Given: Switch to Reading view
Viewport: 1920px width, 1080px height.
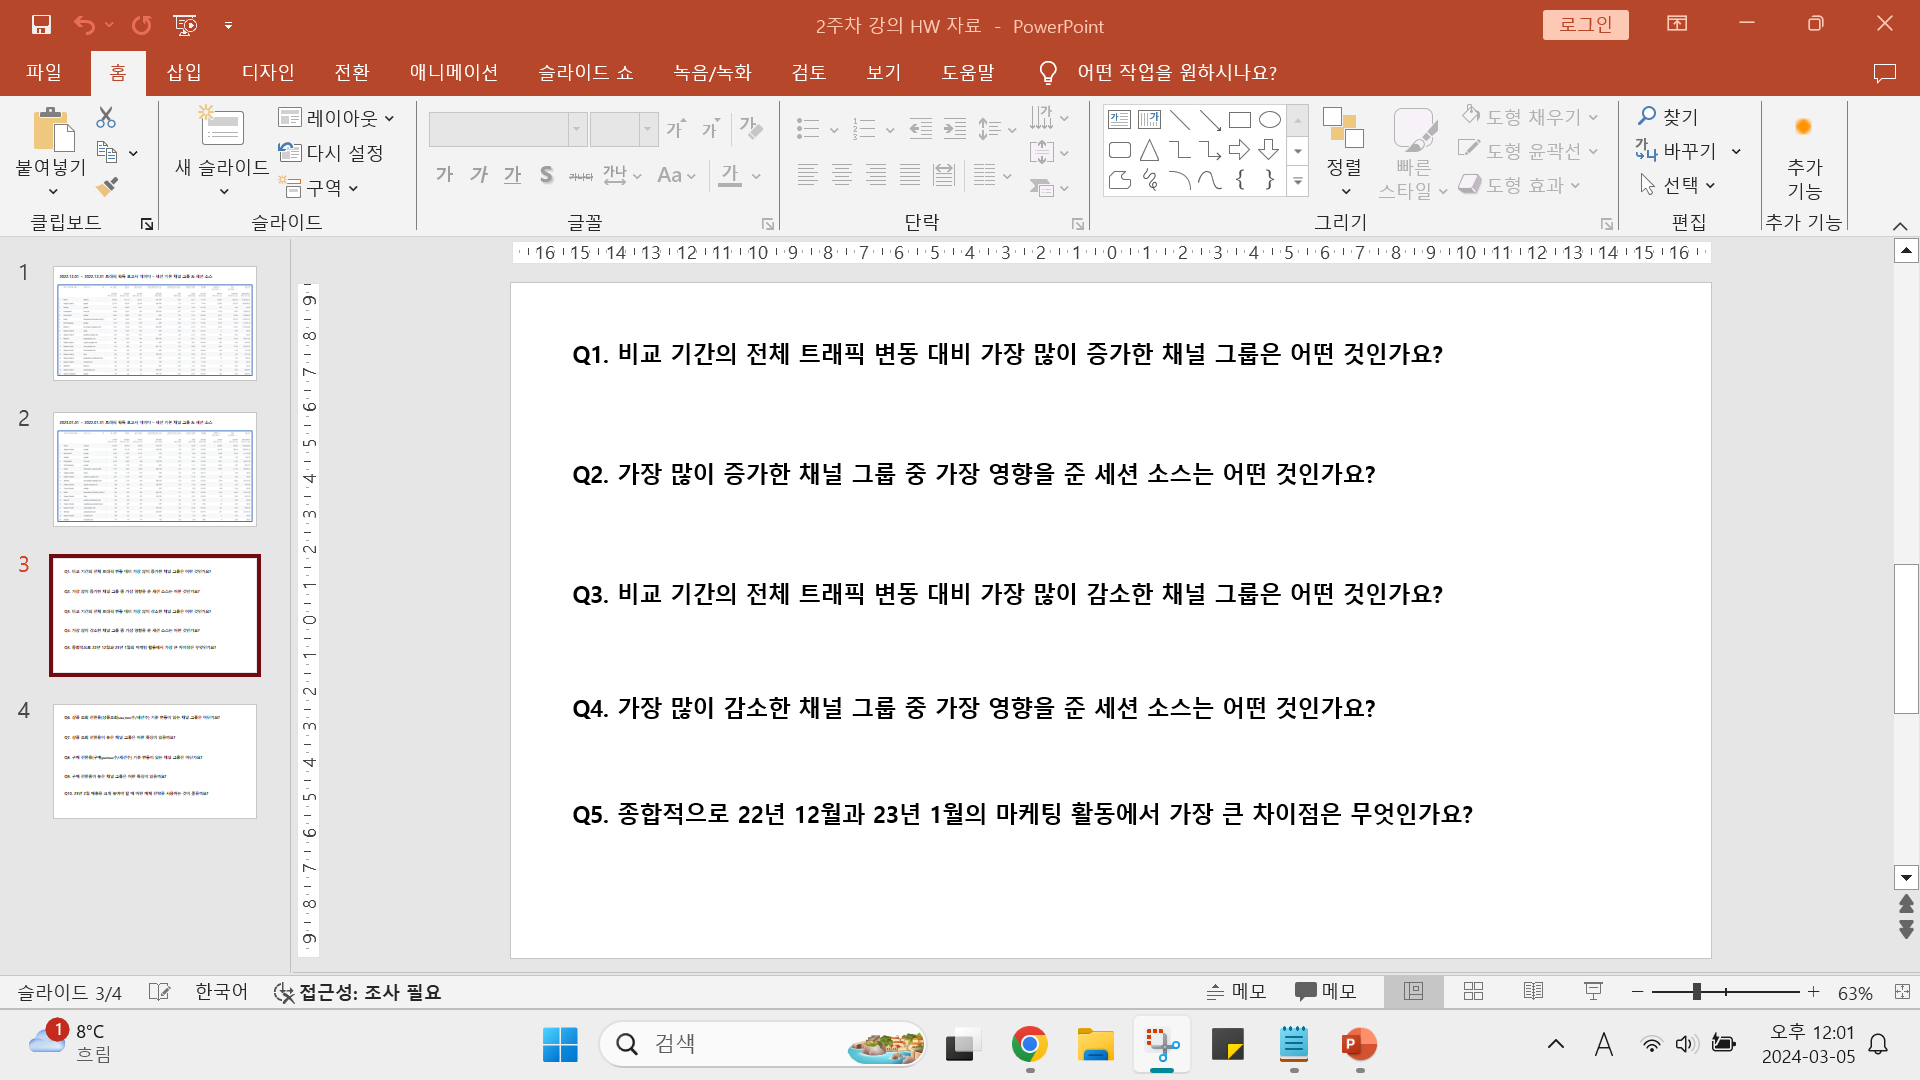Looking at the screenshot, I should click(x=1533, y=991).
